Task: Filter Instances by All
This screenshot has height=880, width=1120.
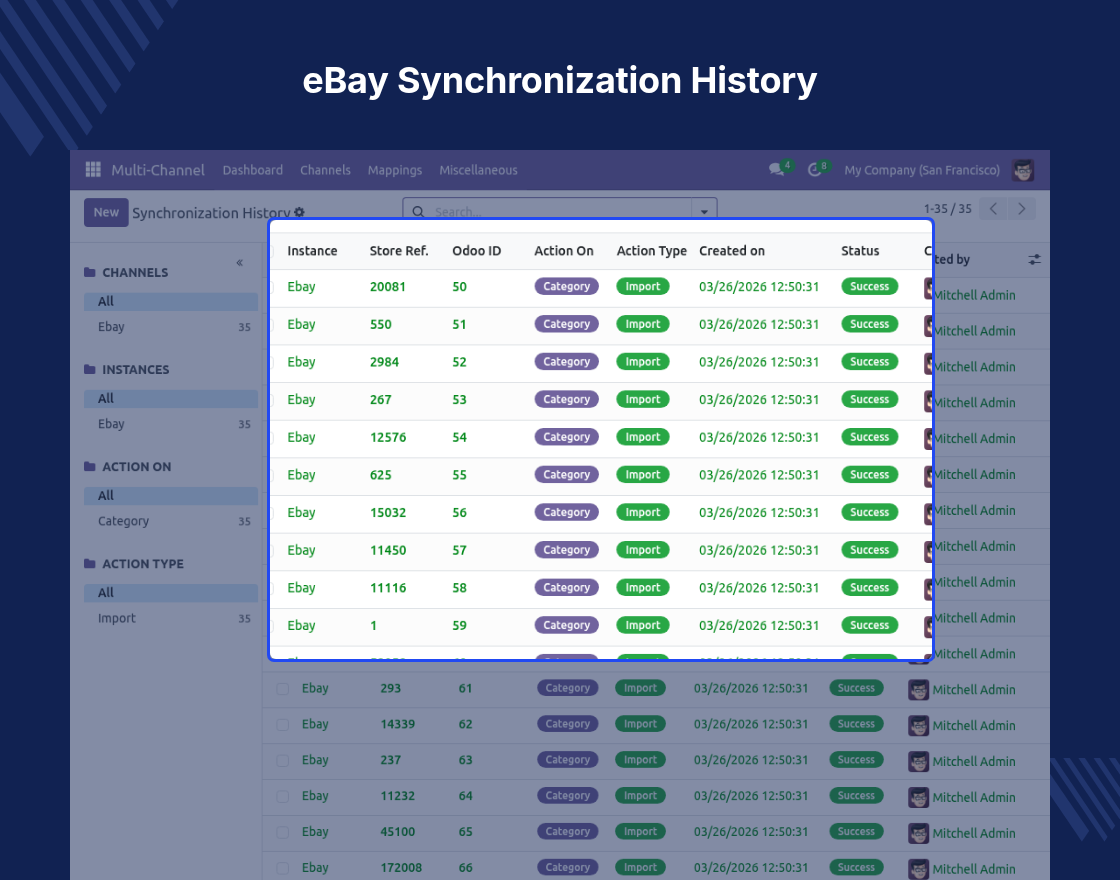Action: pyautogui.click(x=171, y=399)
